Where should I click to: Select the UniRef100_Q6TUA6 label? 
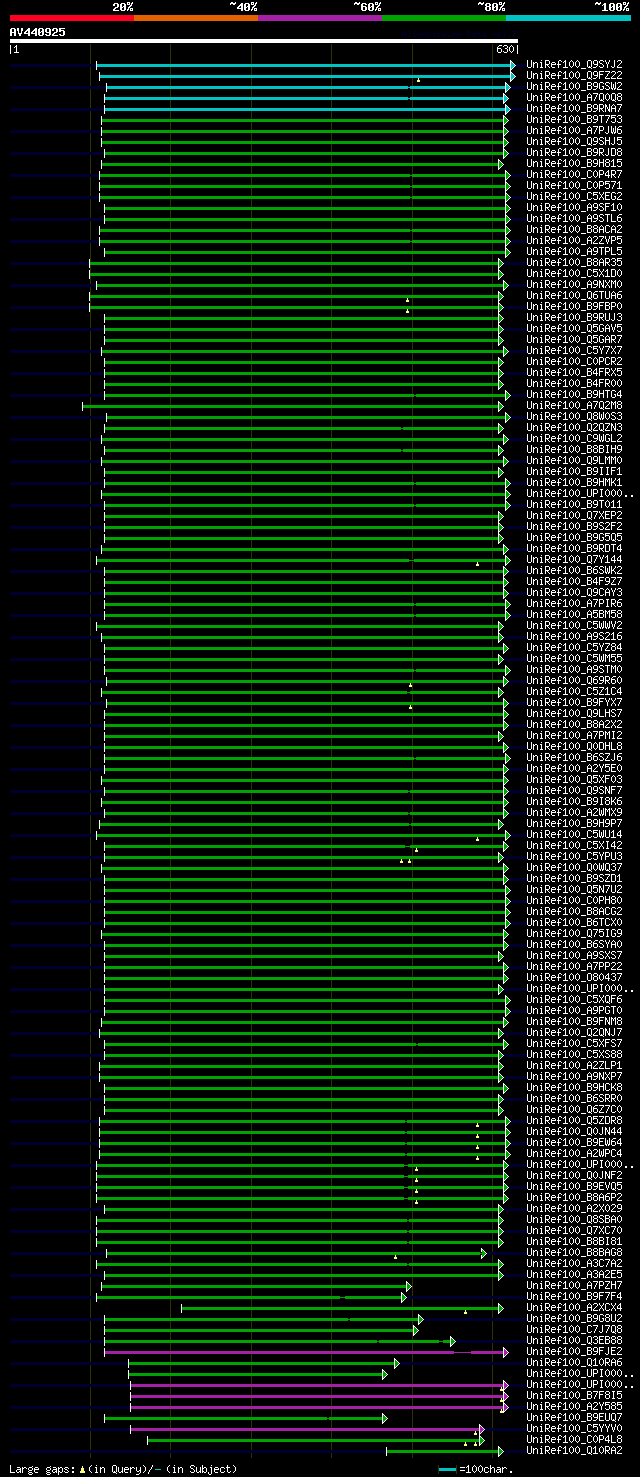[574, 295]
